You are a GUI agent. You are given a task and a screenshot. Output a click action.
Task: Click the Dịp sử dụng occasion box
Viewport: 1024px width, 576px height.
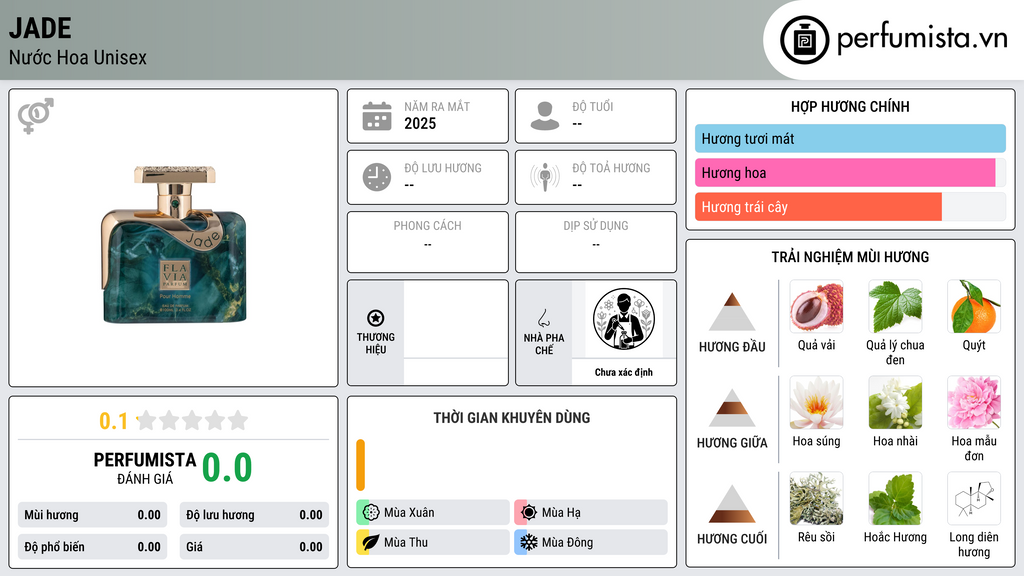(596, 242)
